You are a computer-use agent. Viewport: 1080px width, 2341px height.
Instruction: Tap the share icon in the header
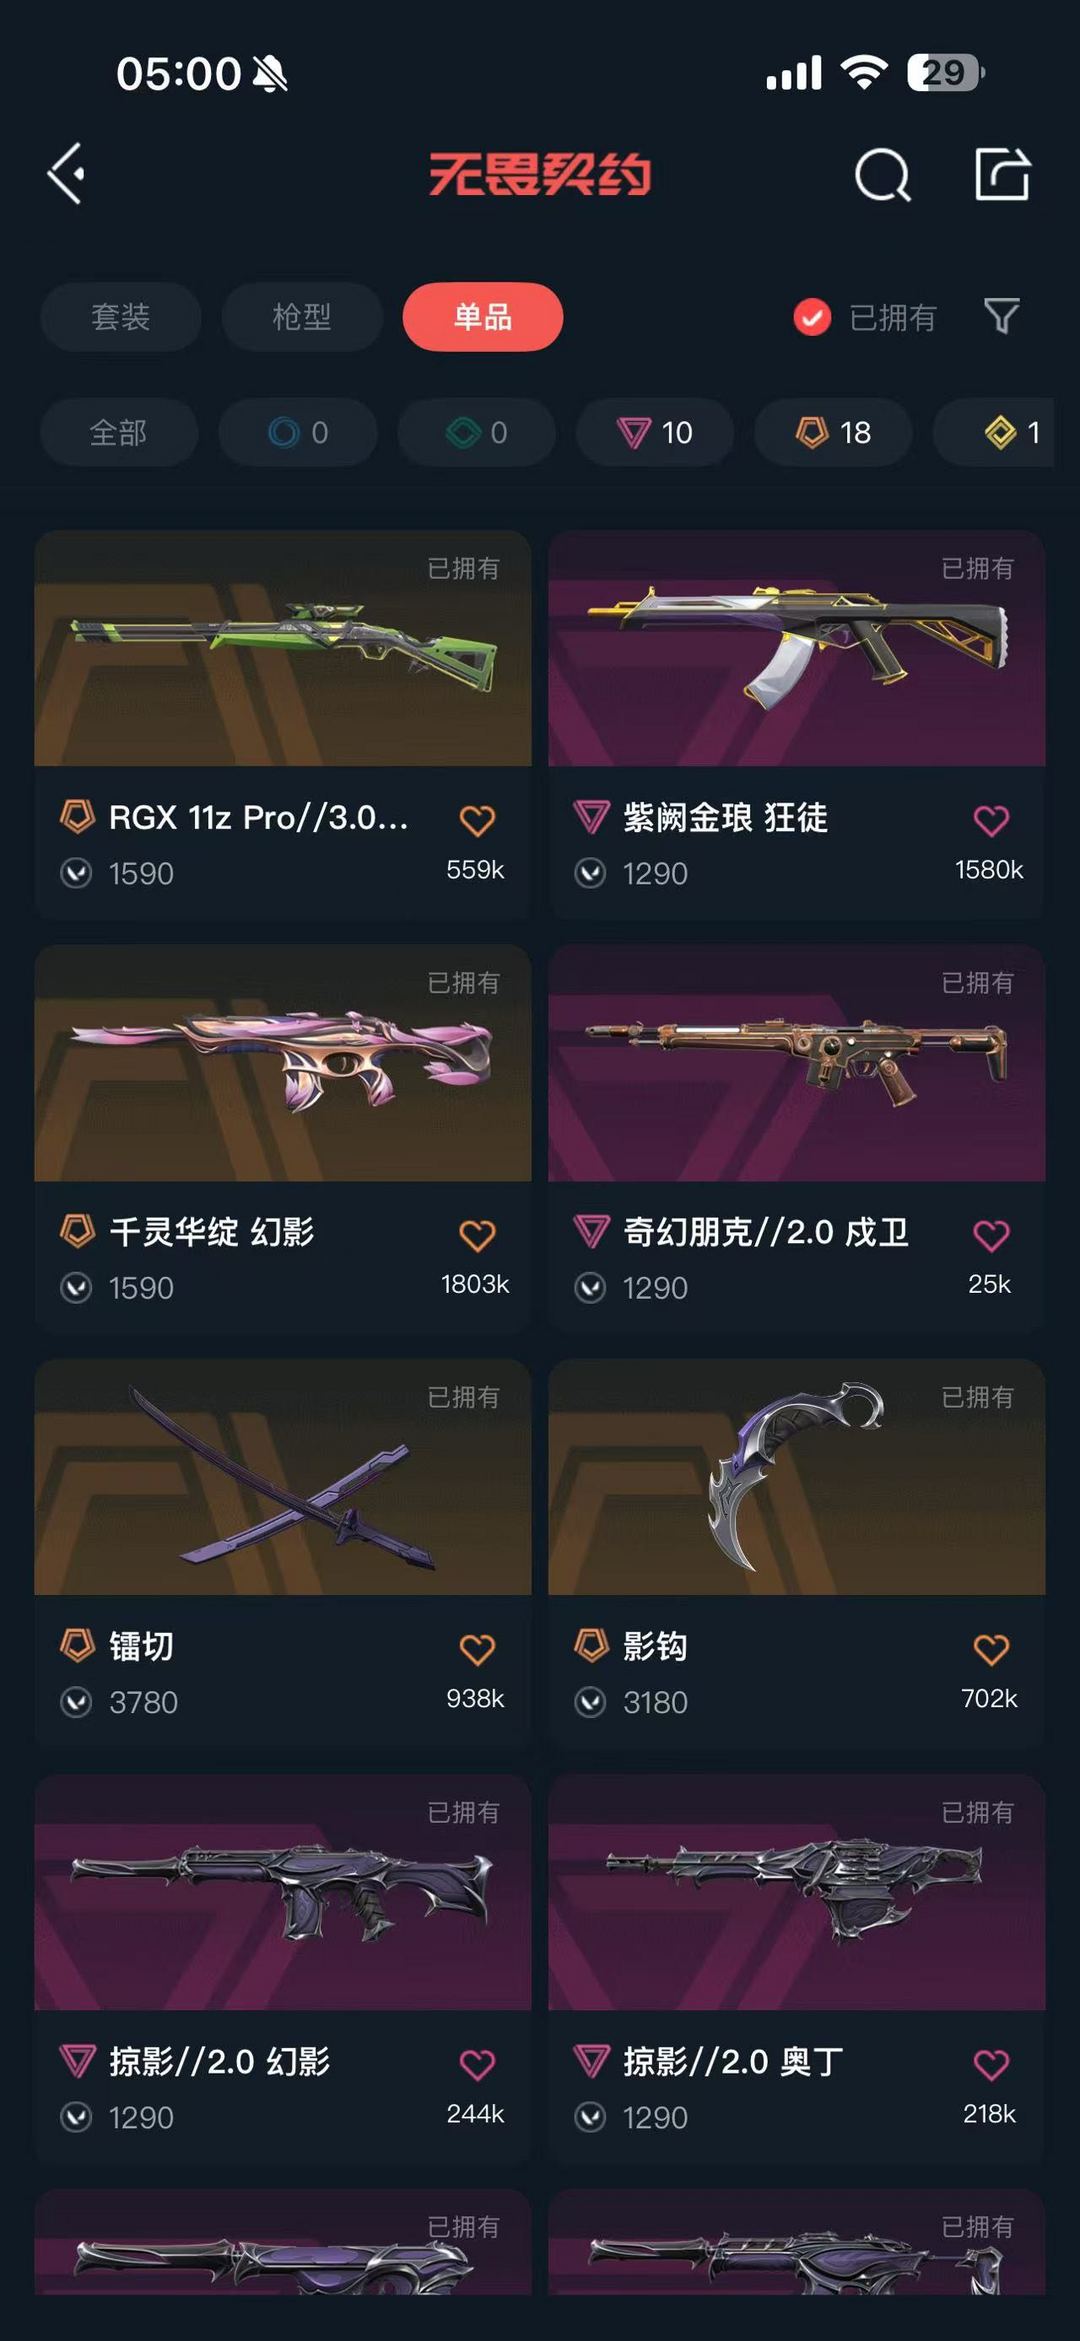coord(1002,174)
